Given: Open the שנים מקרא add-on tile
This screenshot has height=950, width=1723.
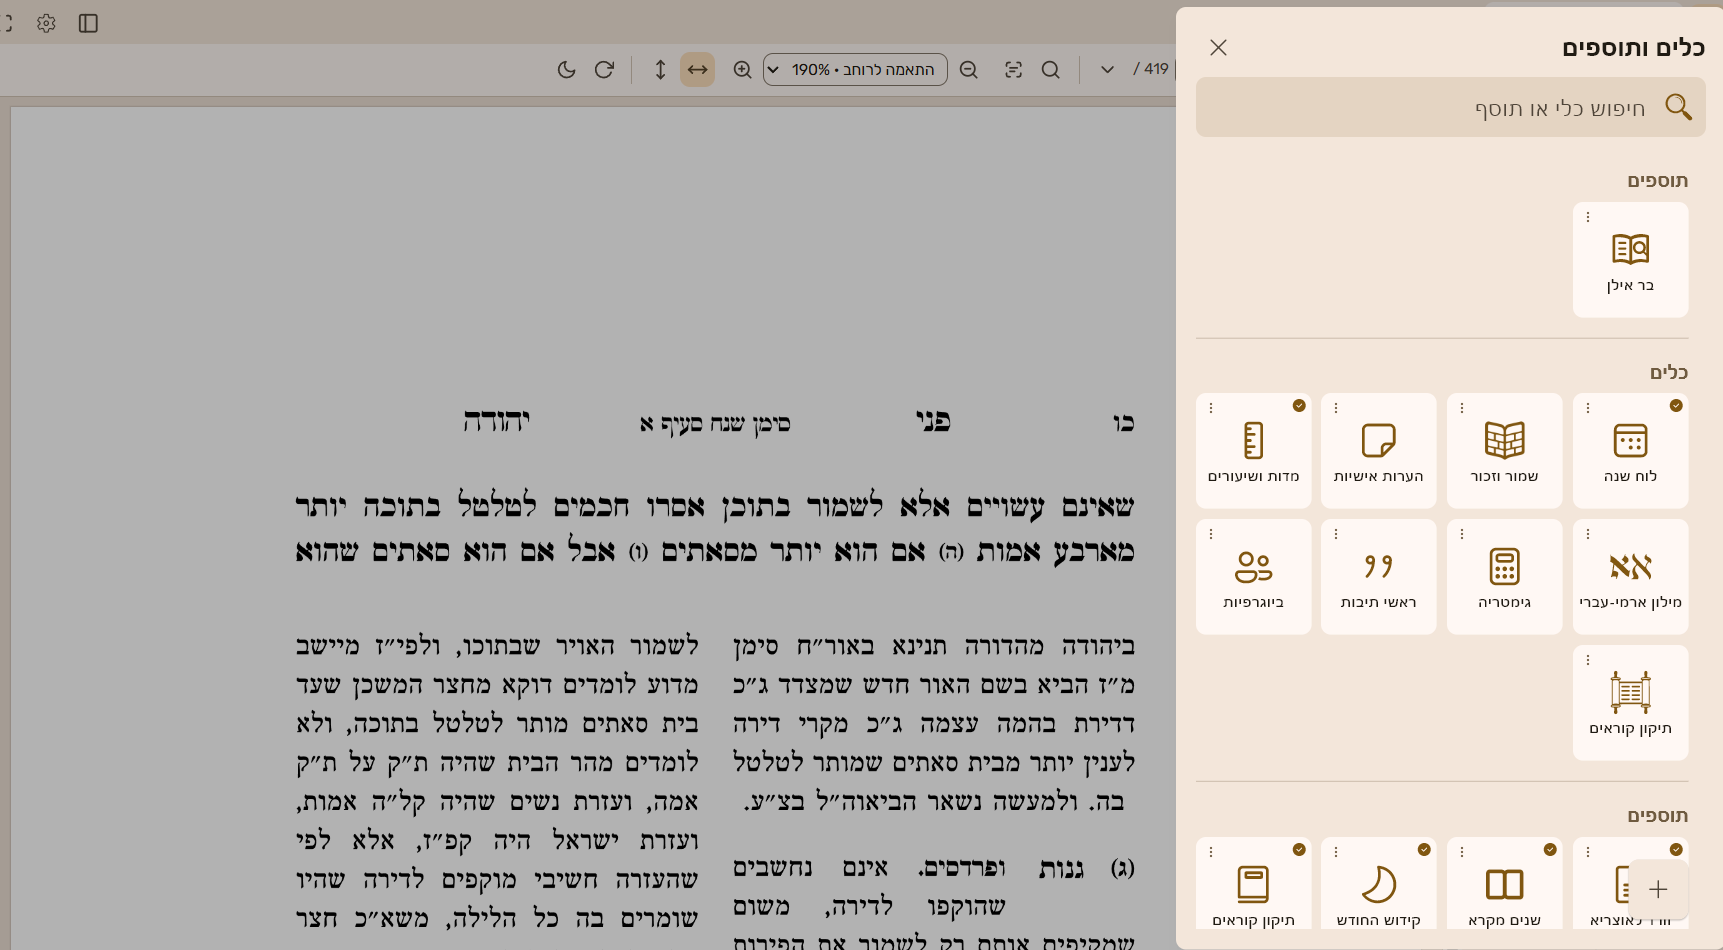Looking at the screenshot, I should pyautogui.click(x=1504, y=884).
